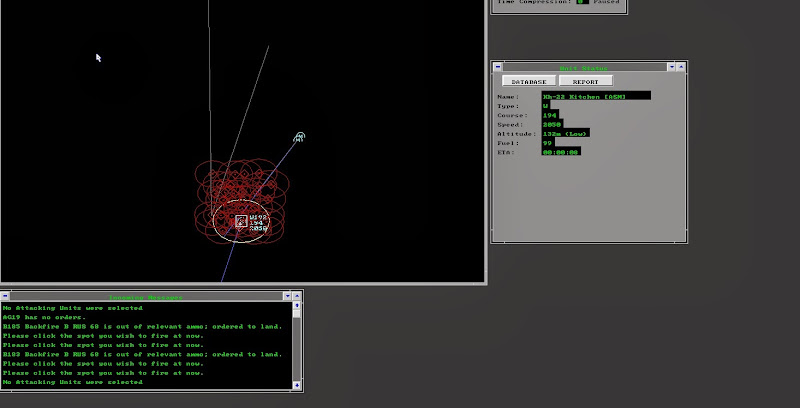Click the 'W192' label on the map

pyautogui.click(x=258, y=217)
